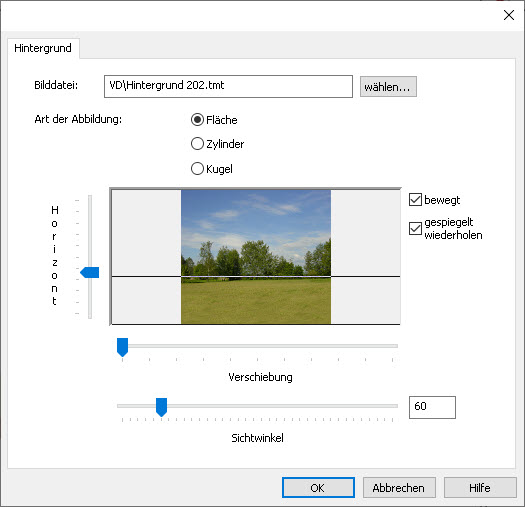The height and width of the screenshot is (507, 525).
Task: Click the Bilddatei path field
Action: tap(228, 86)
